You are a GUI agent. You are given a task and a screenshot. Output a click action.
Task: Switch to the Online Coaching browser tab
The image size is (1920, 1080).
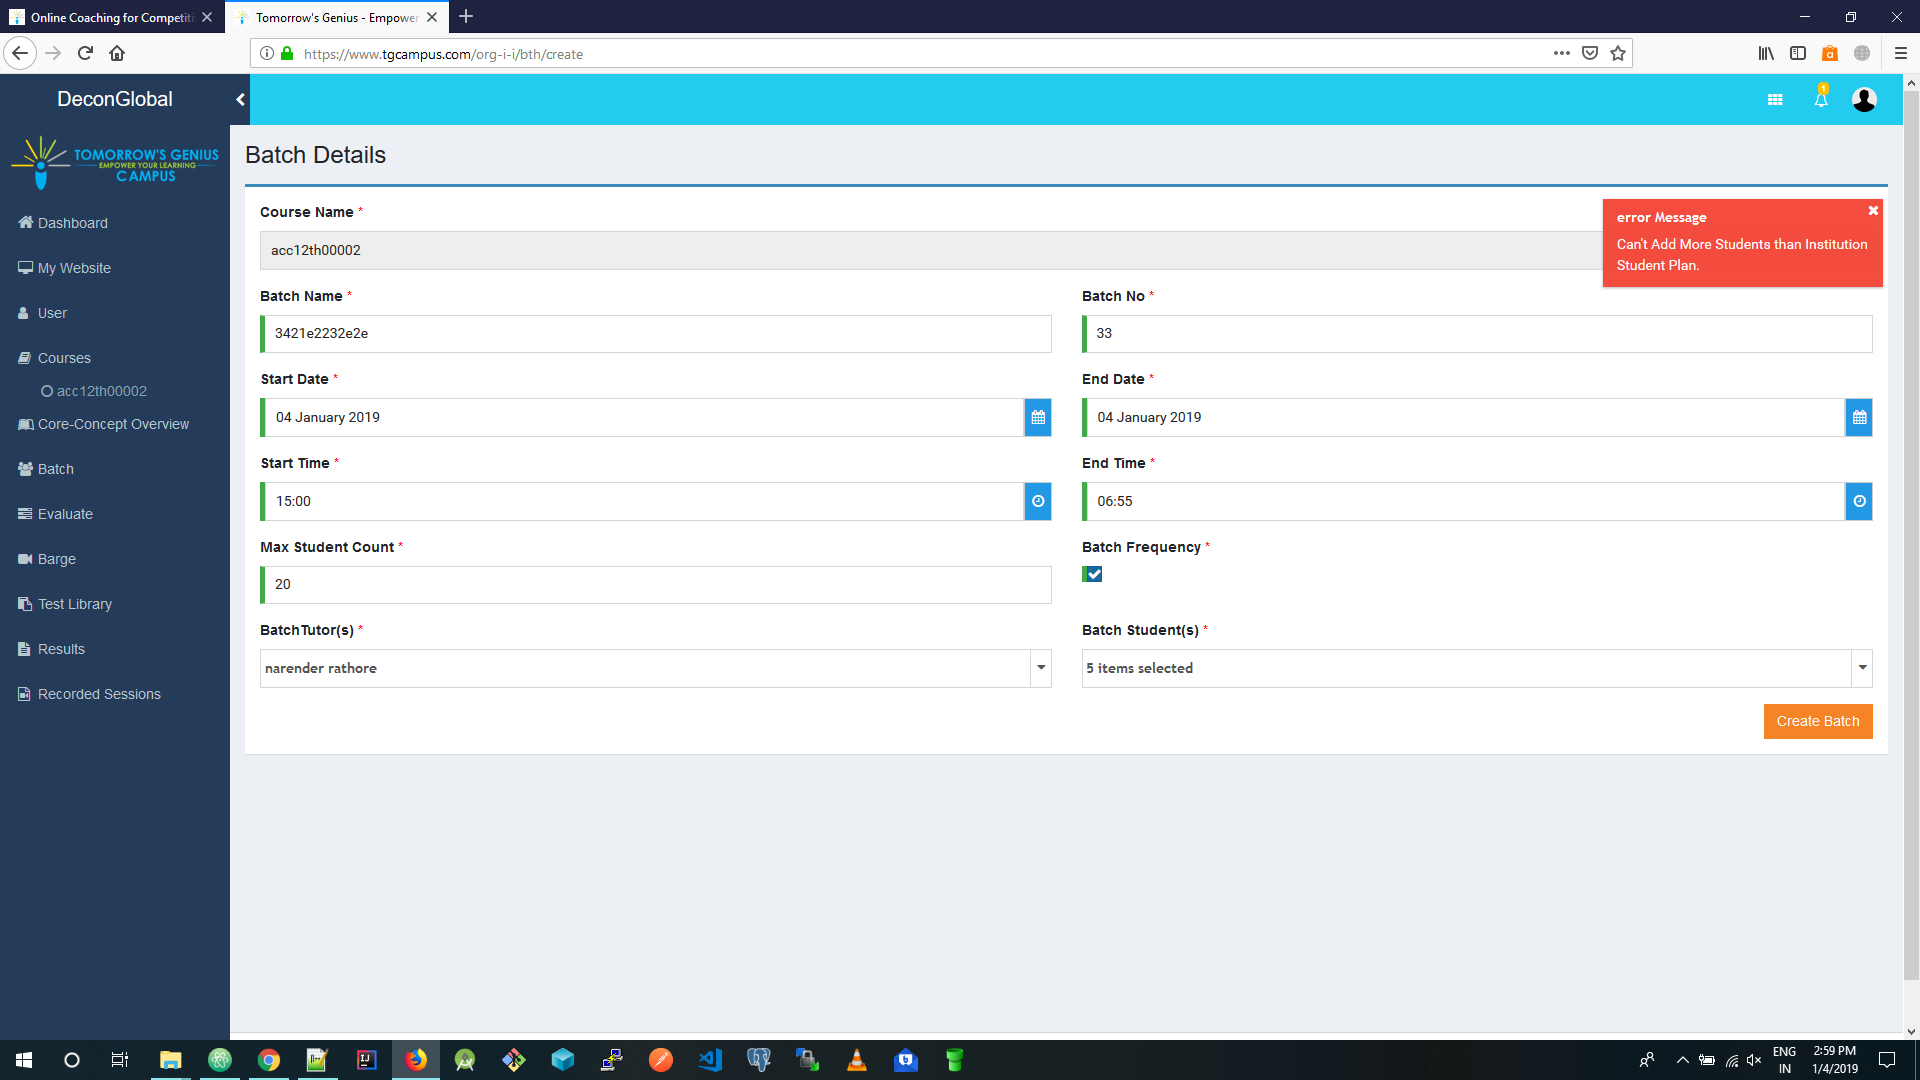(x=110, y=17)
